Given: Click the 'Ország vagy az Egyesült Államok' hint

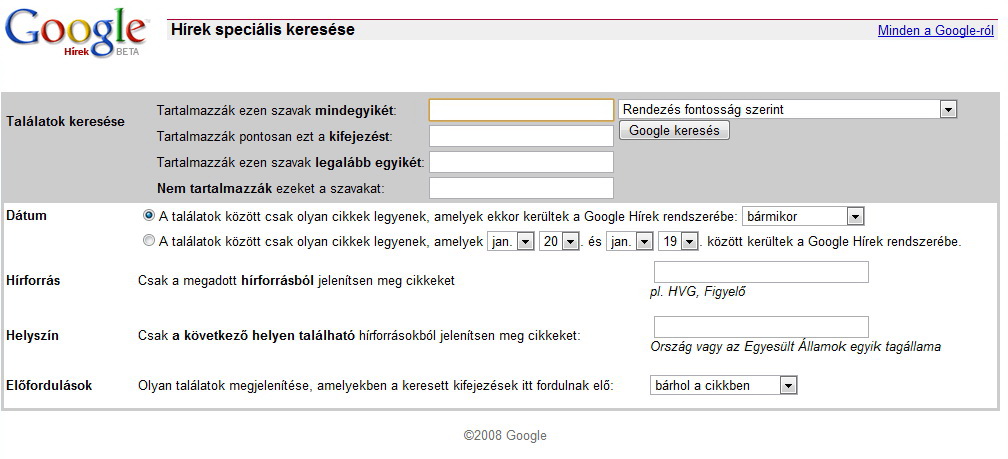Looking at the screenshot, I should pos(795,346).
